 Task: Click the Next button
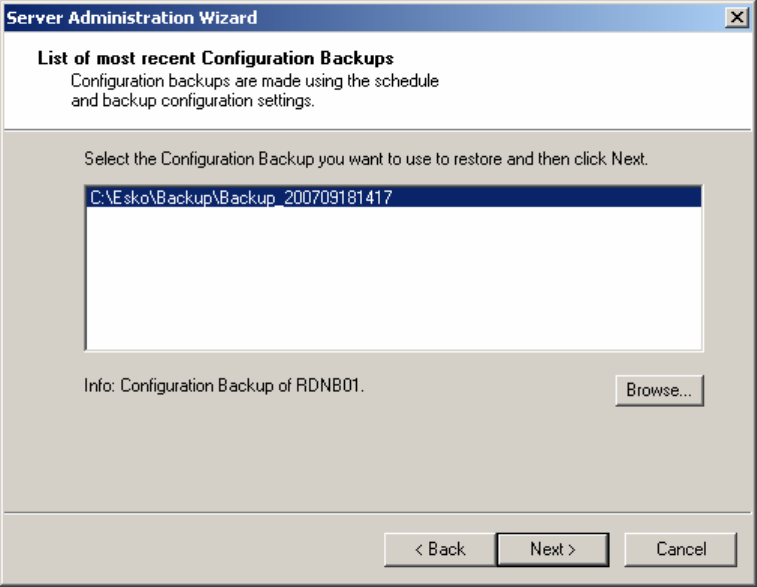coord(552,549)
